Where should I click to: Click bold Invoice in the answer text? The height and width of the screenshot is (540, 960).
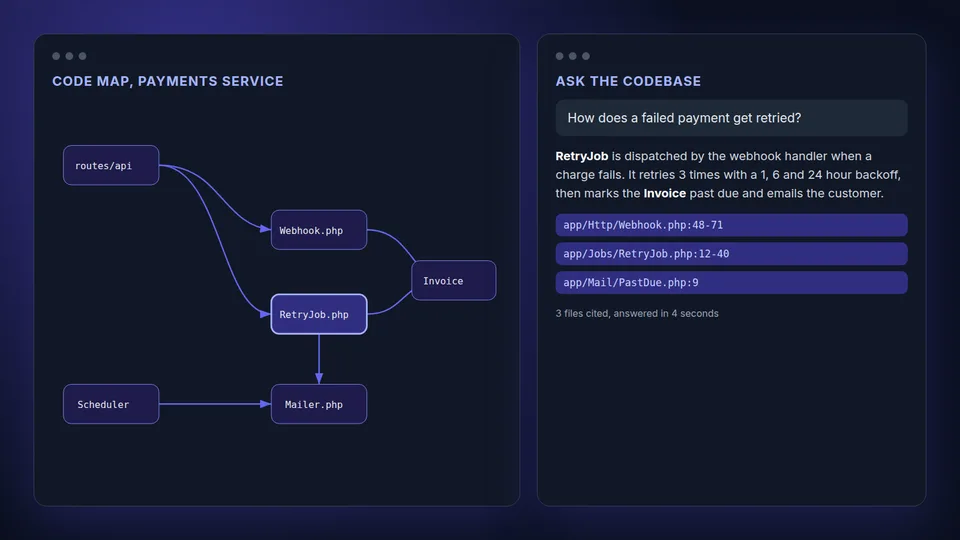[x=664, y=193]
